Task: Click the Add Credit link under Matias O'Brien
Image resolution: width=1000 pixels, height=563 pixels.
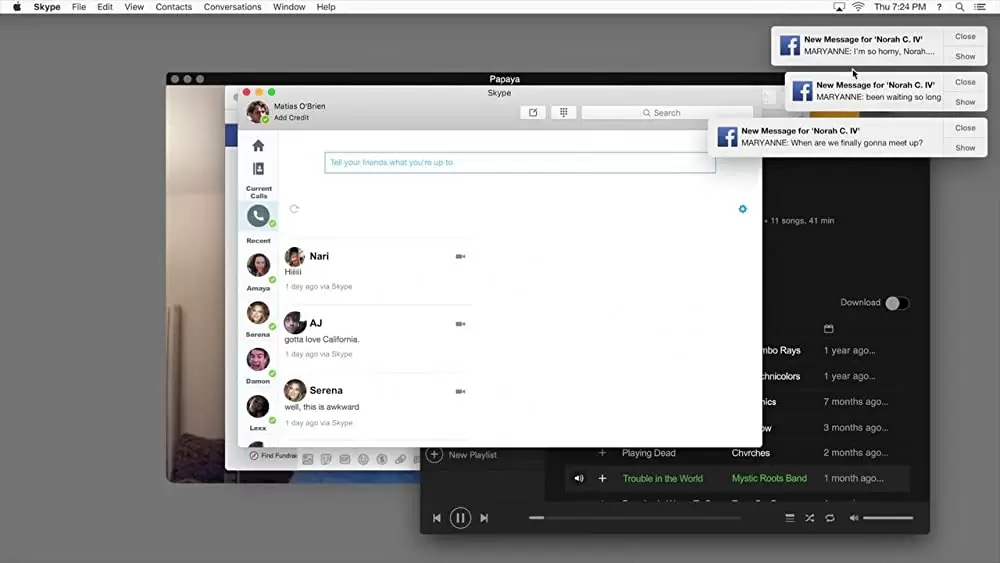Action: (291, 118)
